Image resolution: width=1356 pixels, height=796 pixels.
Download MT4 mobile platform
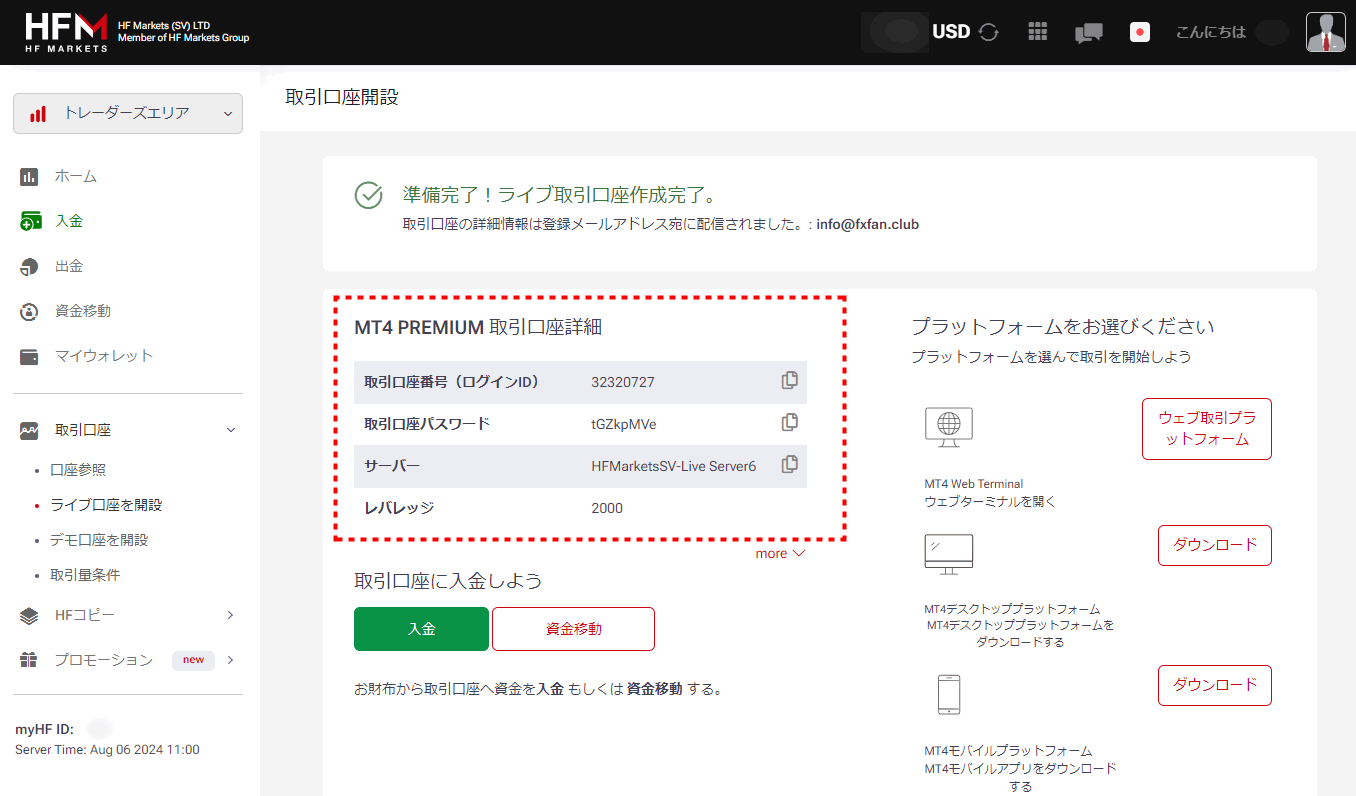click(1215, 686)
